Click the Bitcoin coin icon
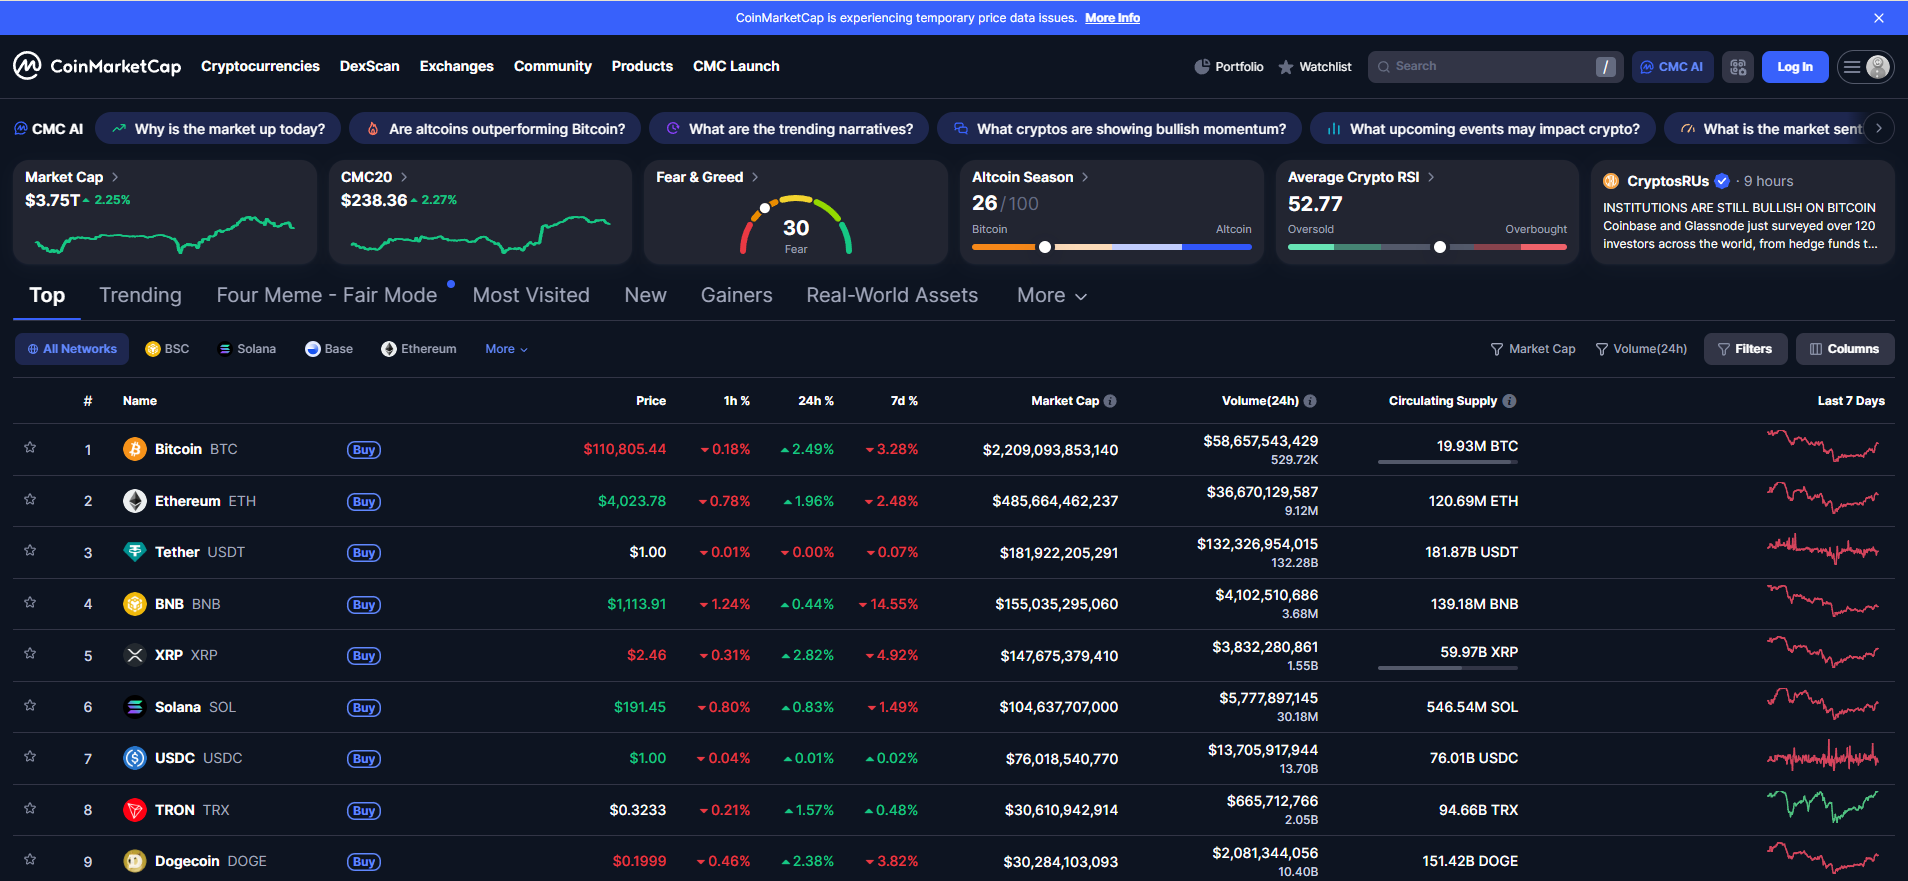 135,449
